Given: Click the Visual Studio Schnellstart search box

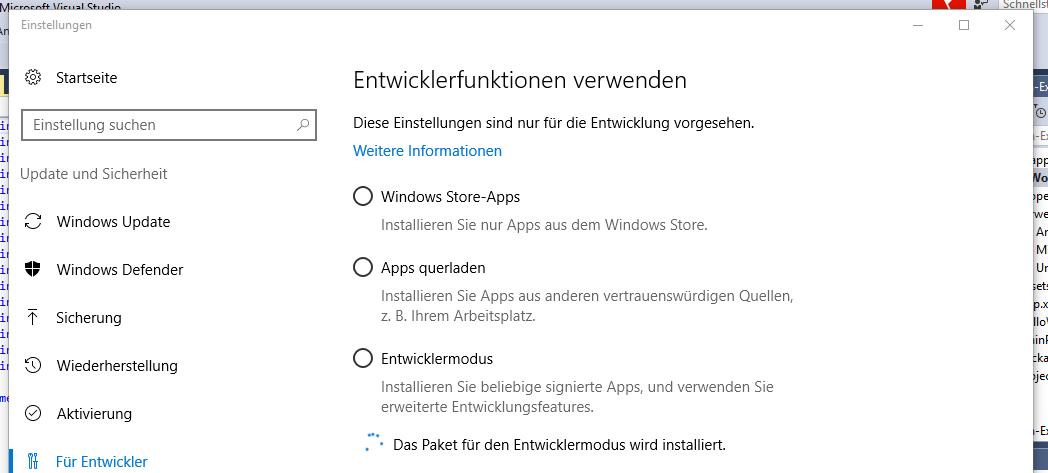Looking at the screenshot, I should click(x=1025, y=5).
